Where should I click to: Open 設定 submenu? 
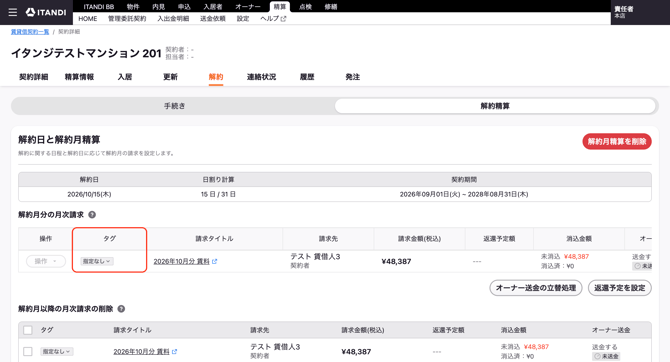(x=243, y=19)
